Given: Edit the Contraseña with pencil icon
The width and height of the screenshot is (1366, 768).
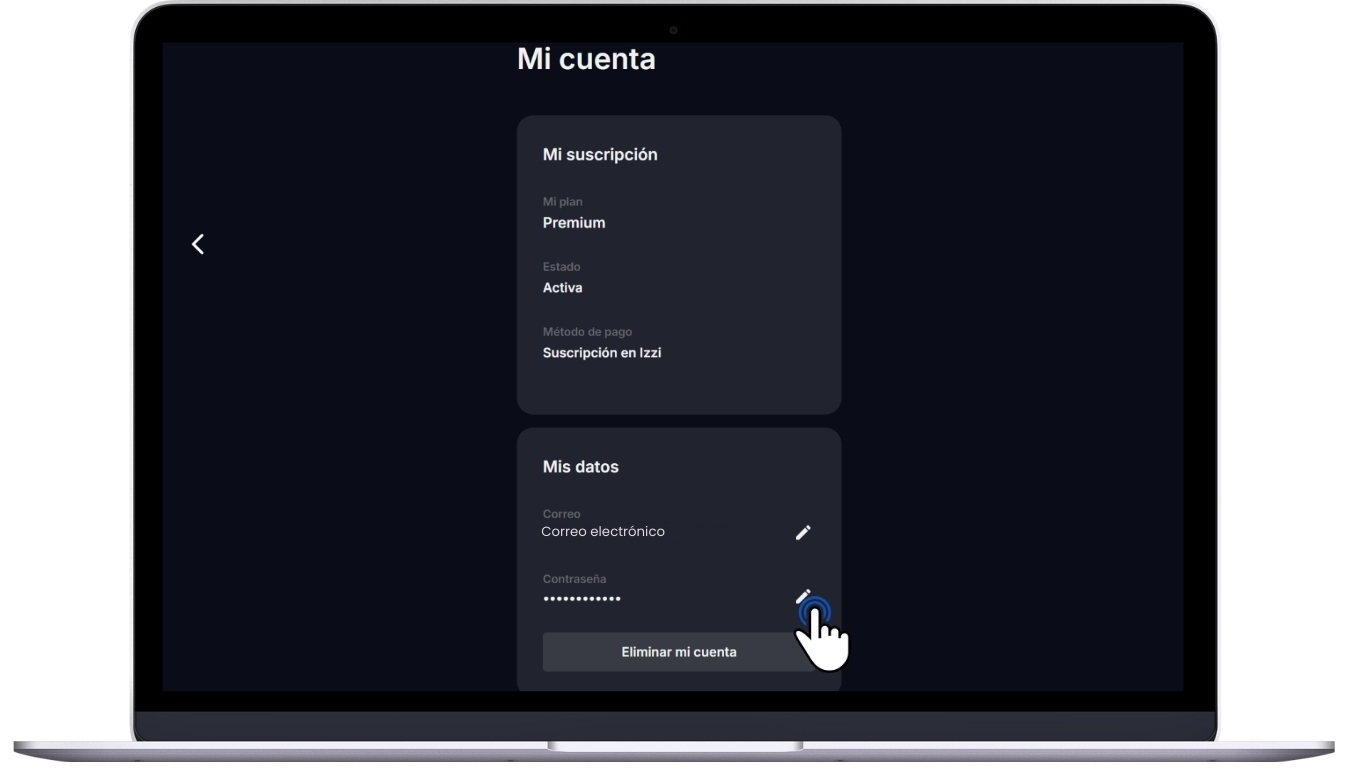Looking at the screenshot, I should 803,597.
